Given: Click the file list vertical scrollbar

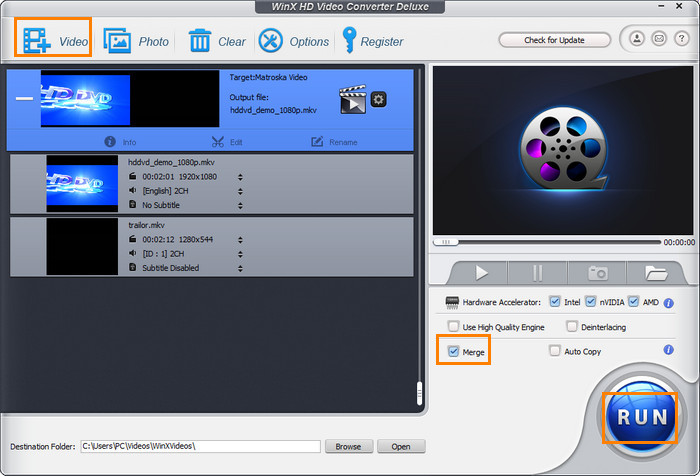Looking at the screenshot, I should point(419,393).
